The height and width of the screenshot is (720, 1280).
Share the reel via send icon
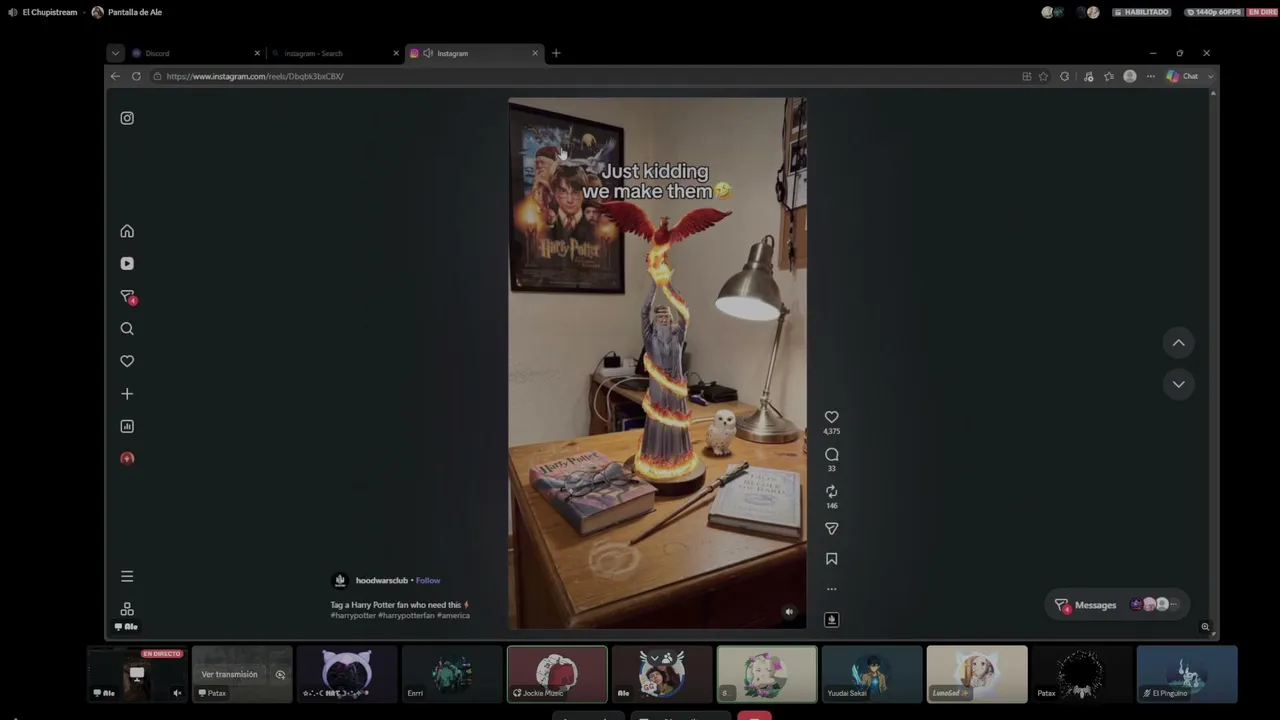pyautogui.click(x=831, y=529)
